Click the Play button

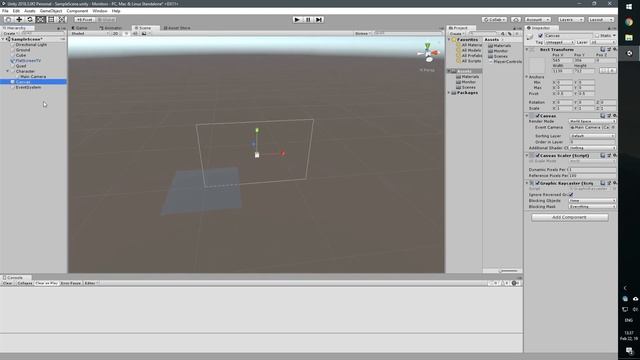tap(297, 20)
